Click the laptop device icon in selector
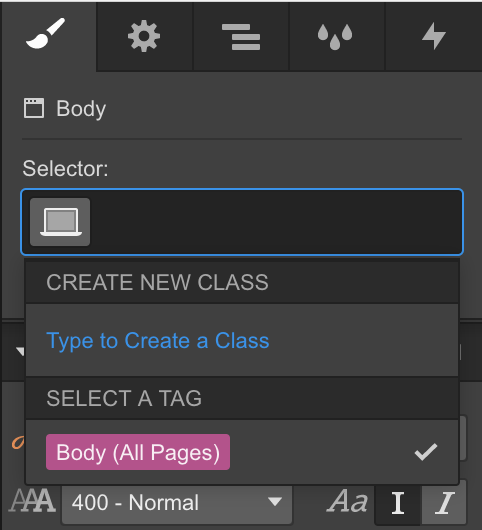The width and height of the screenshot is (482, 530). 60,222
